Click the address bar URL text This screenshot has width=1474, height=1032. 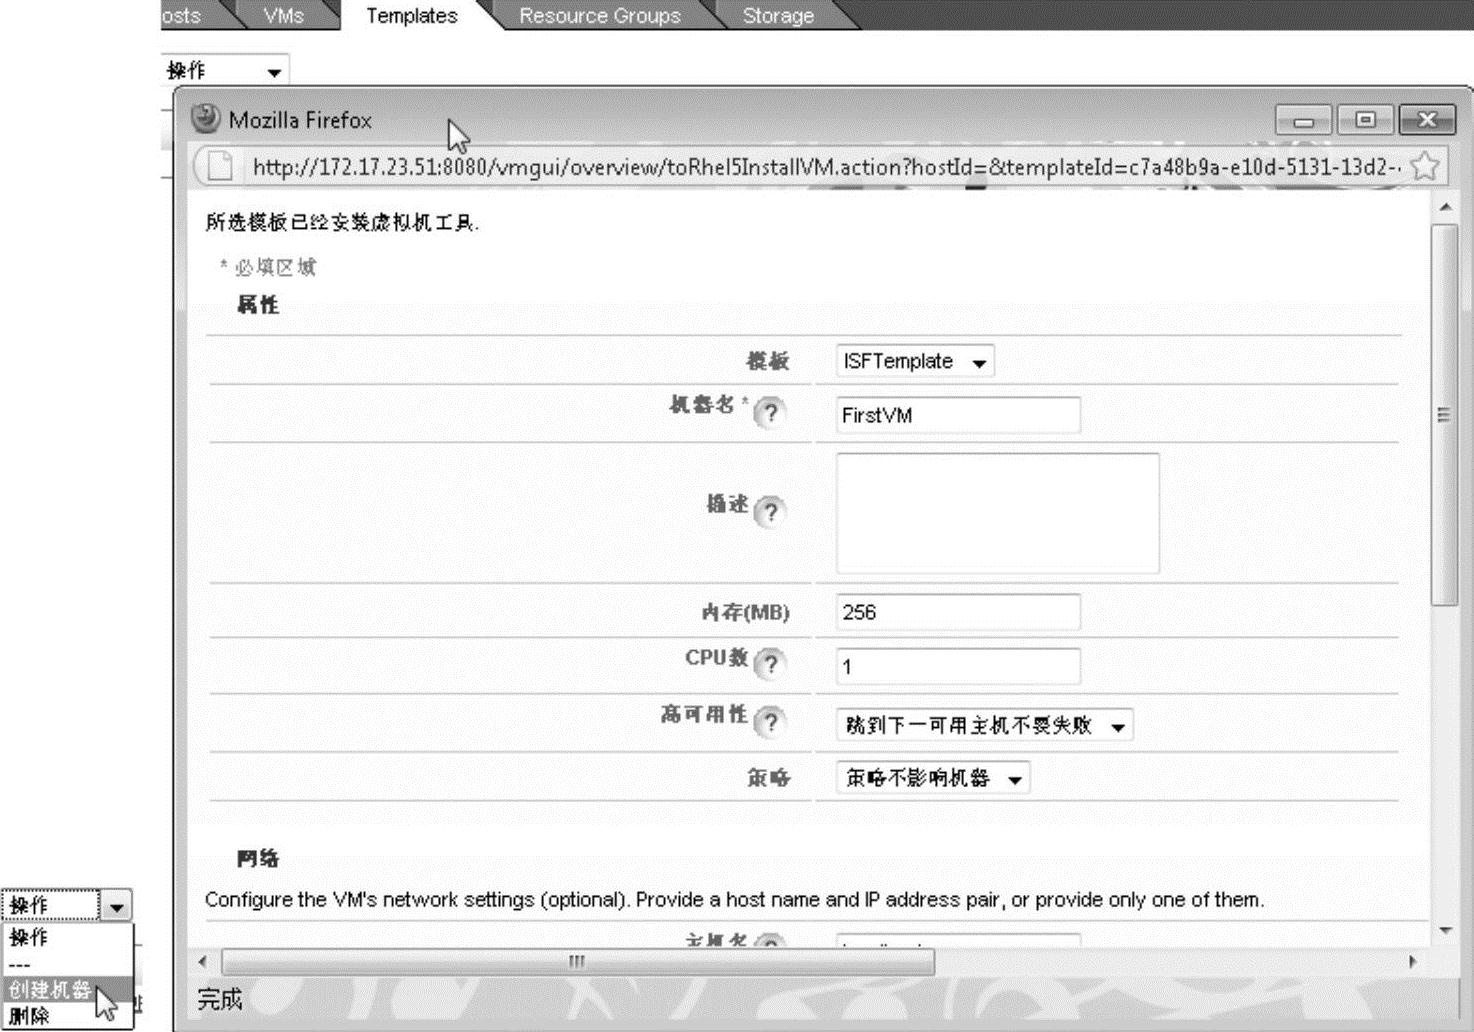[x=826, y=167]
